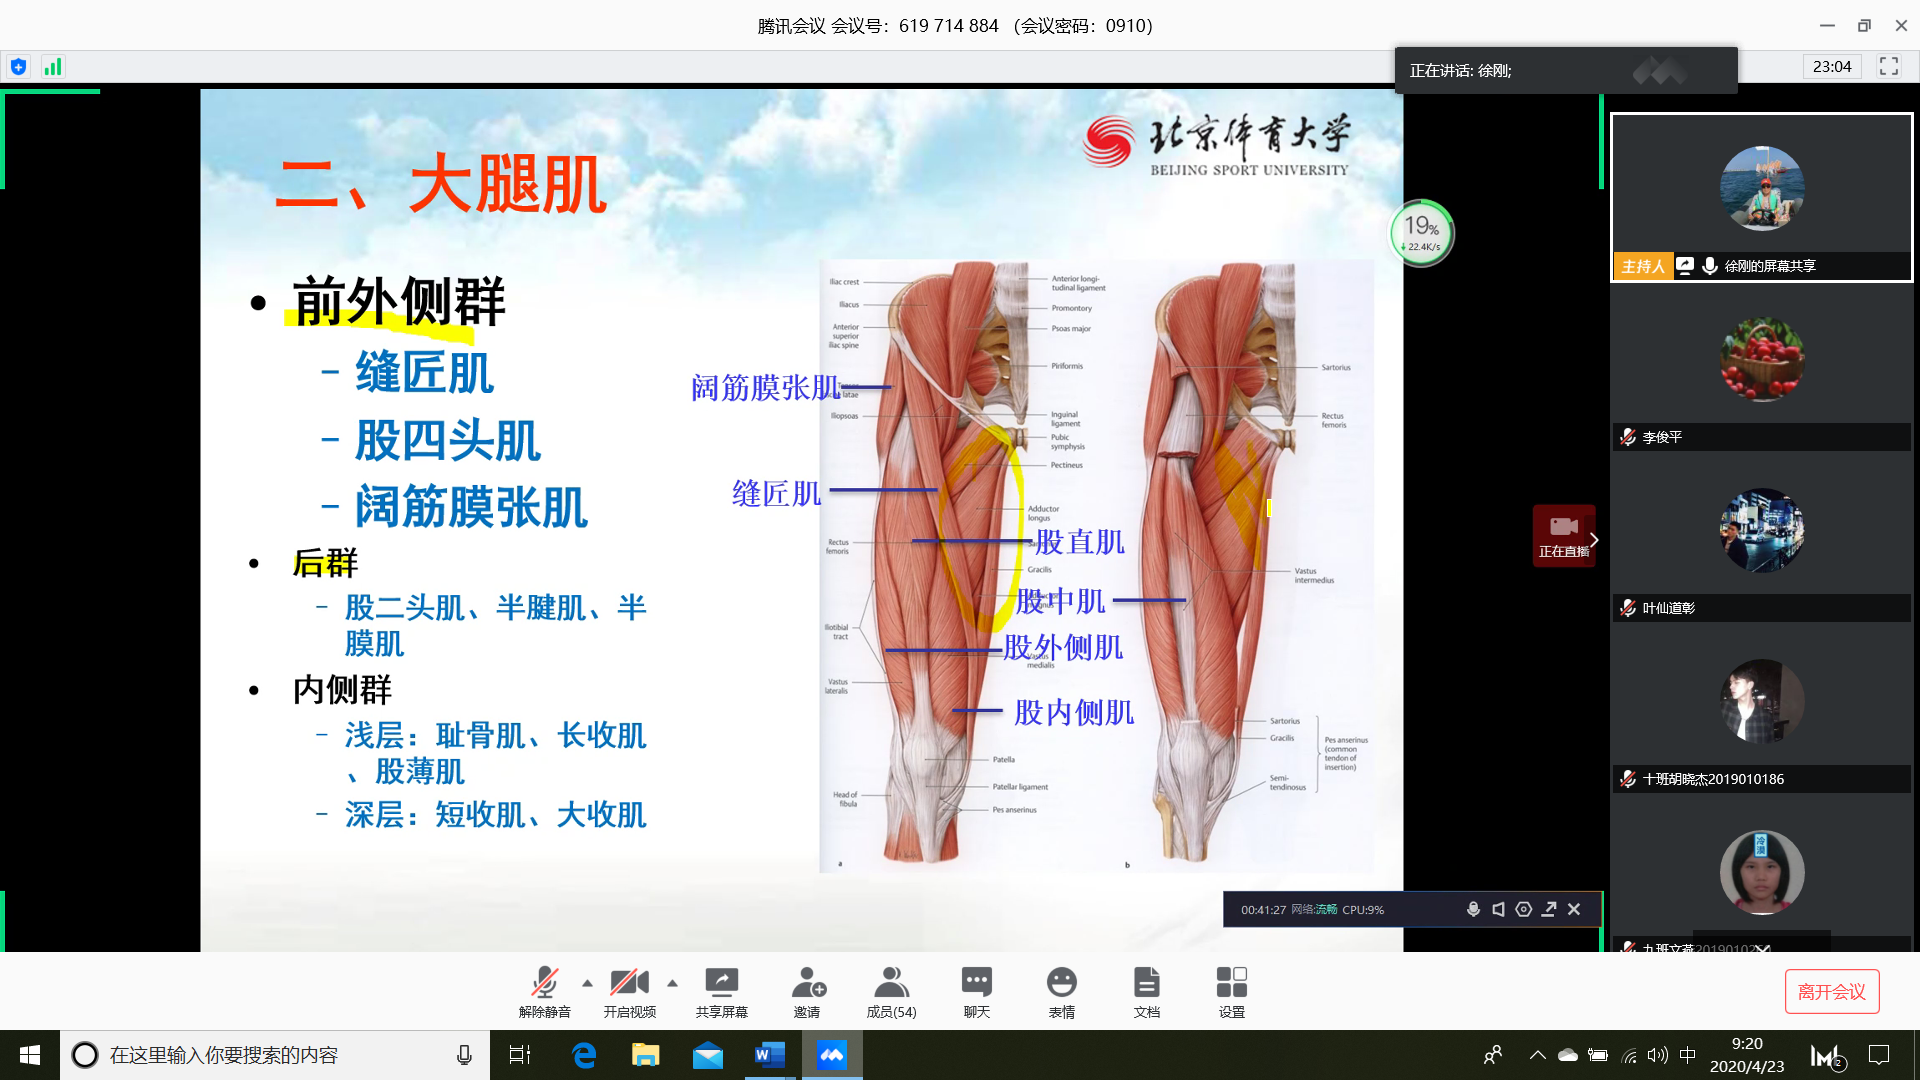Screen dimensions: 1920x1080
Task: Check the 19% network download indicator
Action: pos(1421,232)
